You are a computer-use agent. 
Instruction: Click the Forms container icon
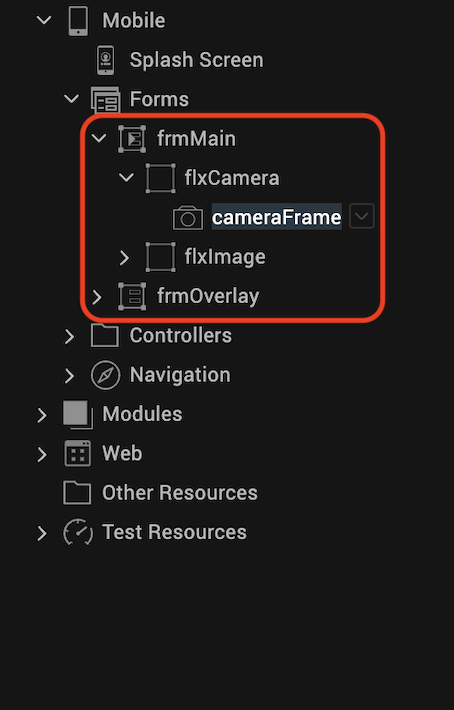coord(105,99)
